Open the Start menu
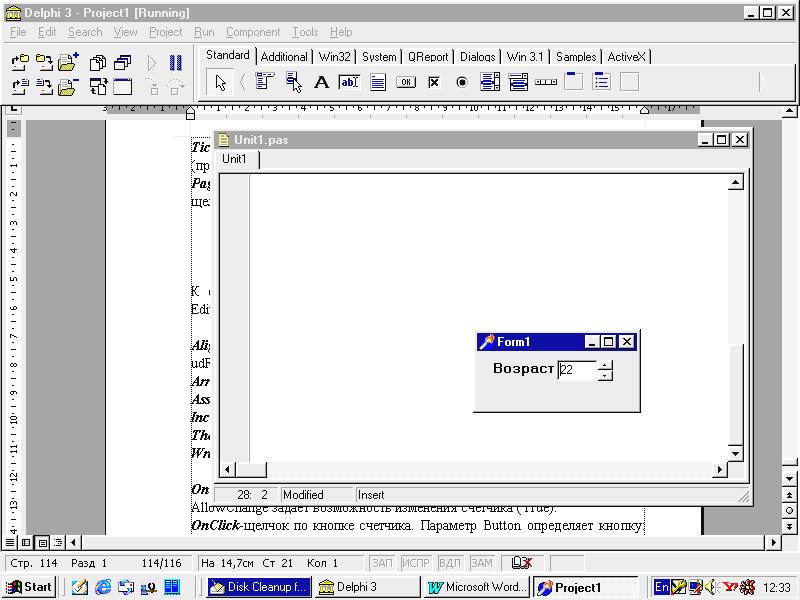800x600 pixels. point(29,587)
